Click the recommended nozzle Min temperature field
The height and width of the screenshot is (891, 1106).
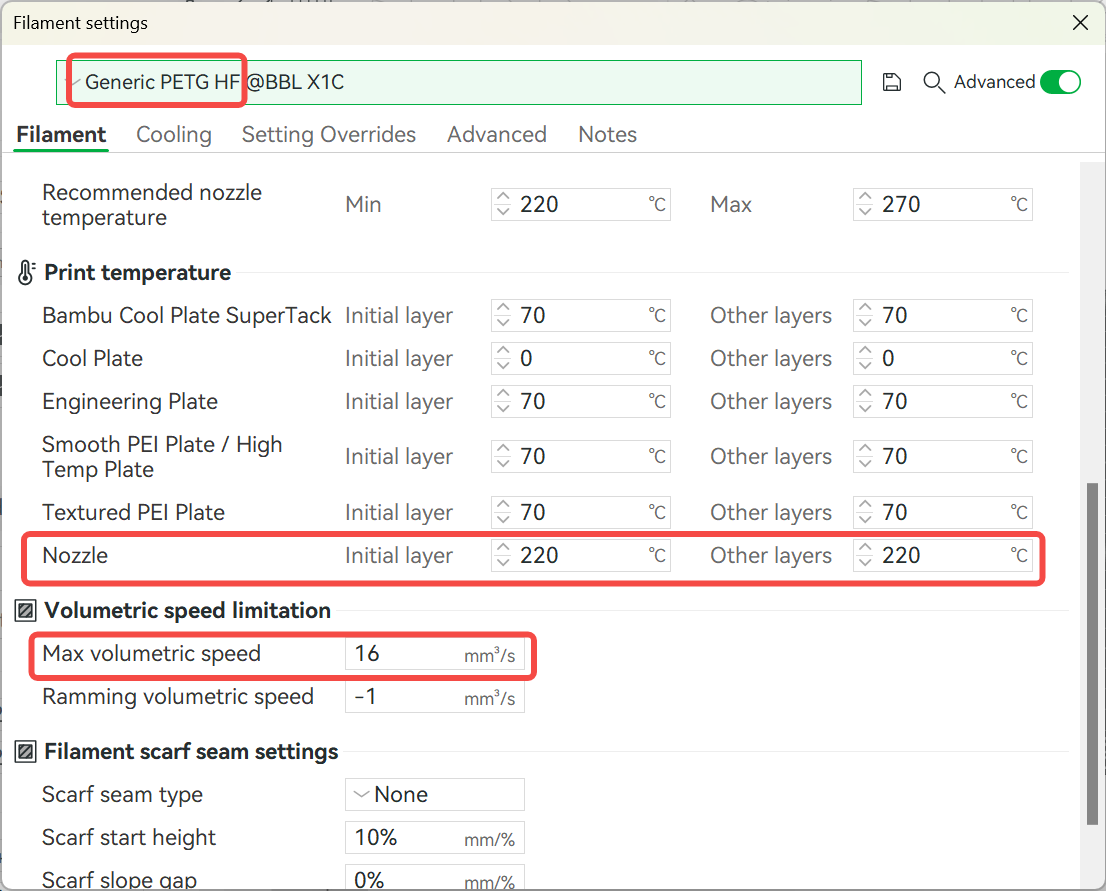[x=581, y=205]
